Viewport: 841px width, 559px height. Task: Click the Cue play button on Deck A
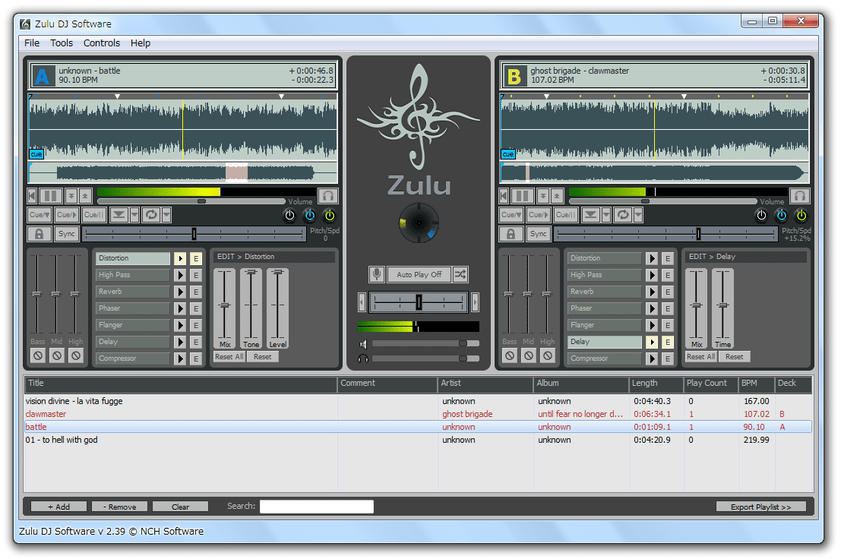coord(67,215)
